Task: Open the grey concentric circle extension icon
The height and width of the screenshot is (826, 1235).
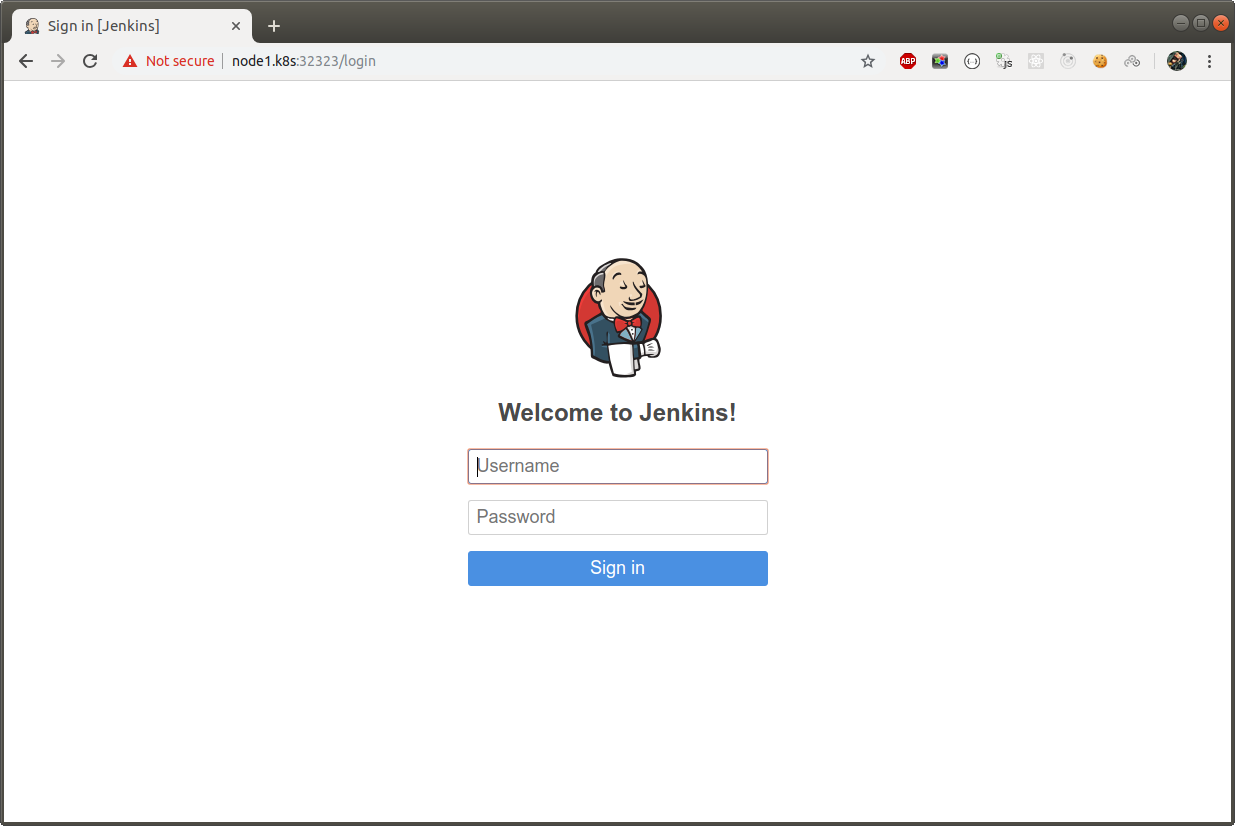Action: [1068, 61]
